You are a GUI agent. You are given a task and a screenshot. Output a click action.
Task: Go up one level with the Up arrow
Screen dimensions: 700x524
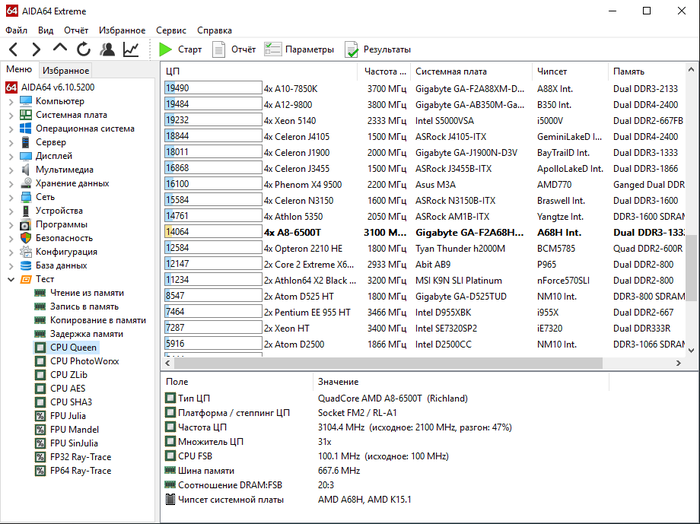[60, 48]
